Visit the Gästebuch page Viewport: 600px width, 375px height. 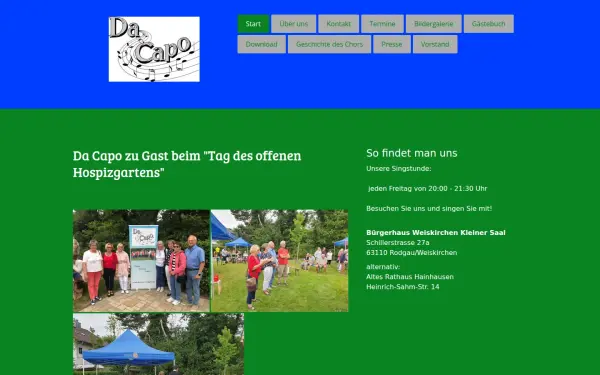tap(489, 24)
